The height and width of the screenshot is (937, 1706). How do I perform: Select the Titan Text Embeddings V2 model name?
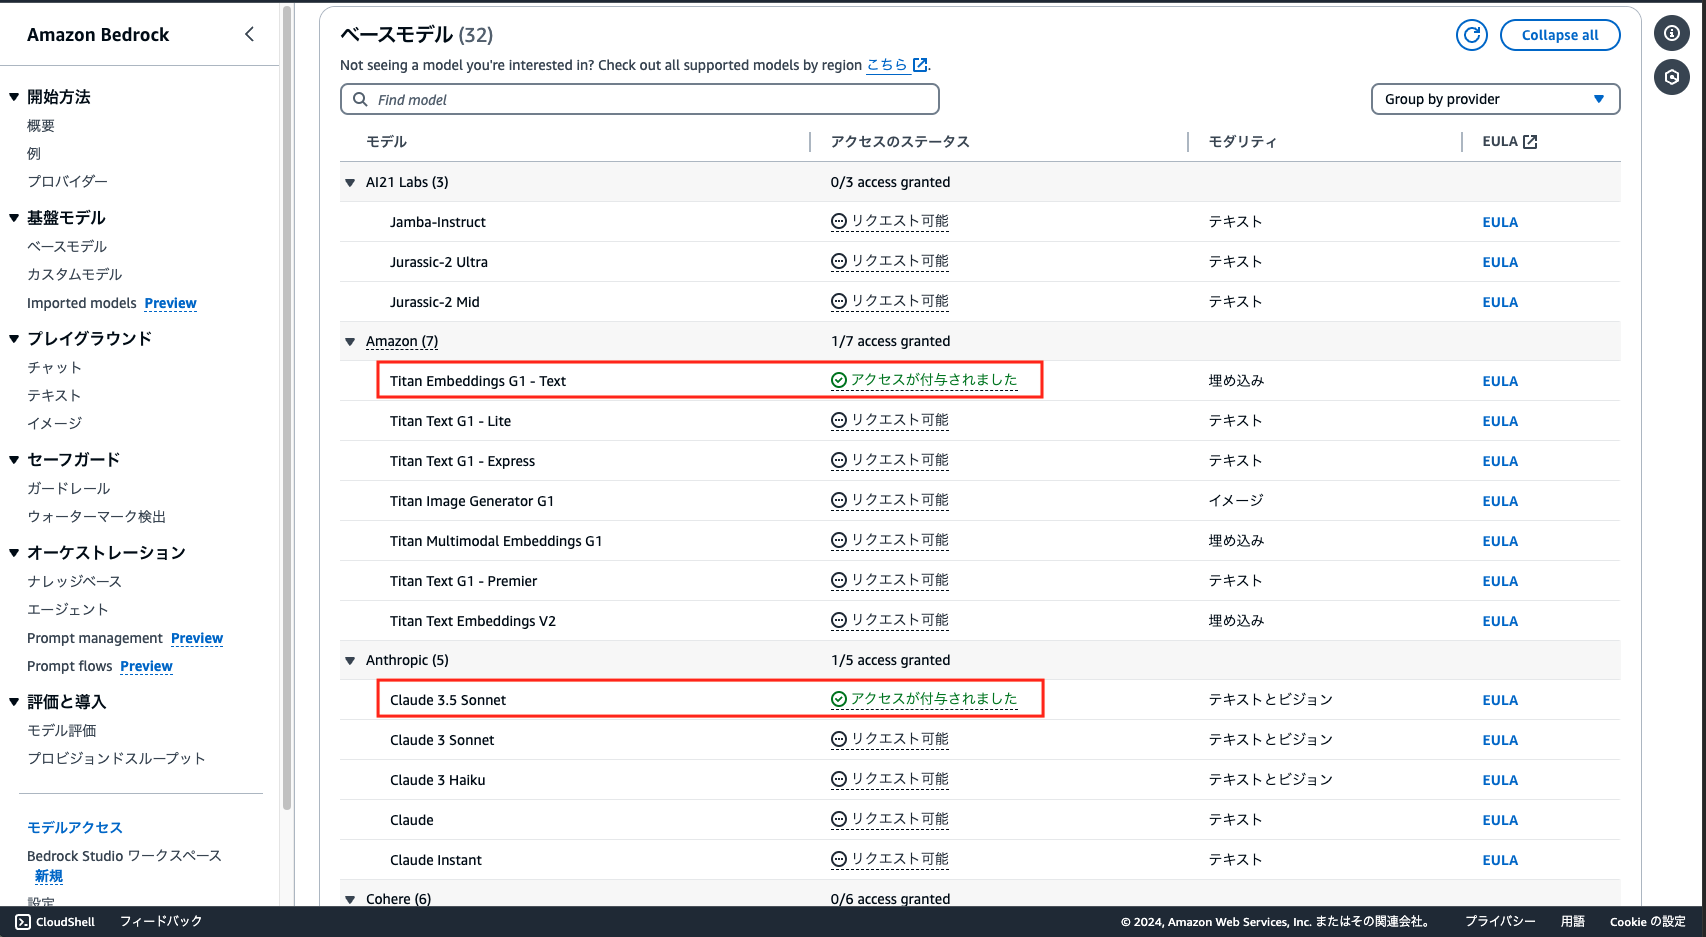[473, 621]
